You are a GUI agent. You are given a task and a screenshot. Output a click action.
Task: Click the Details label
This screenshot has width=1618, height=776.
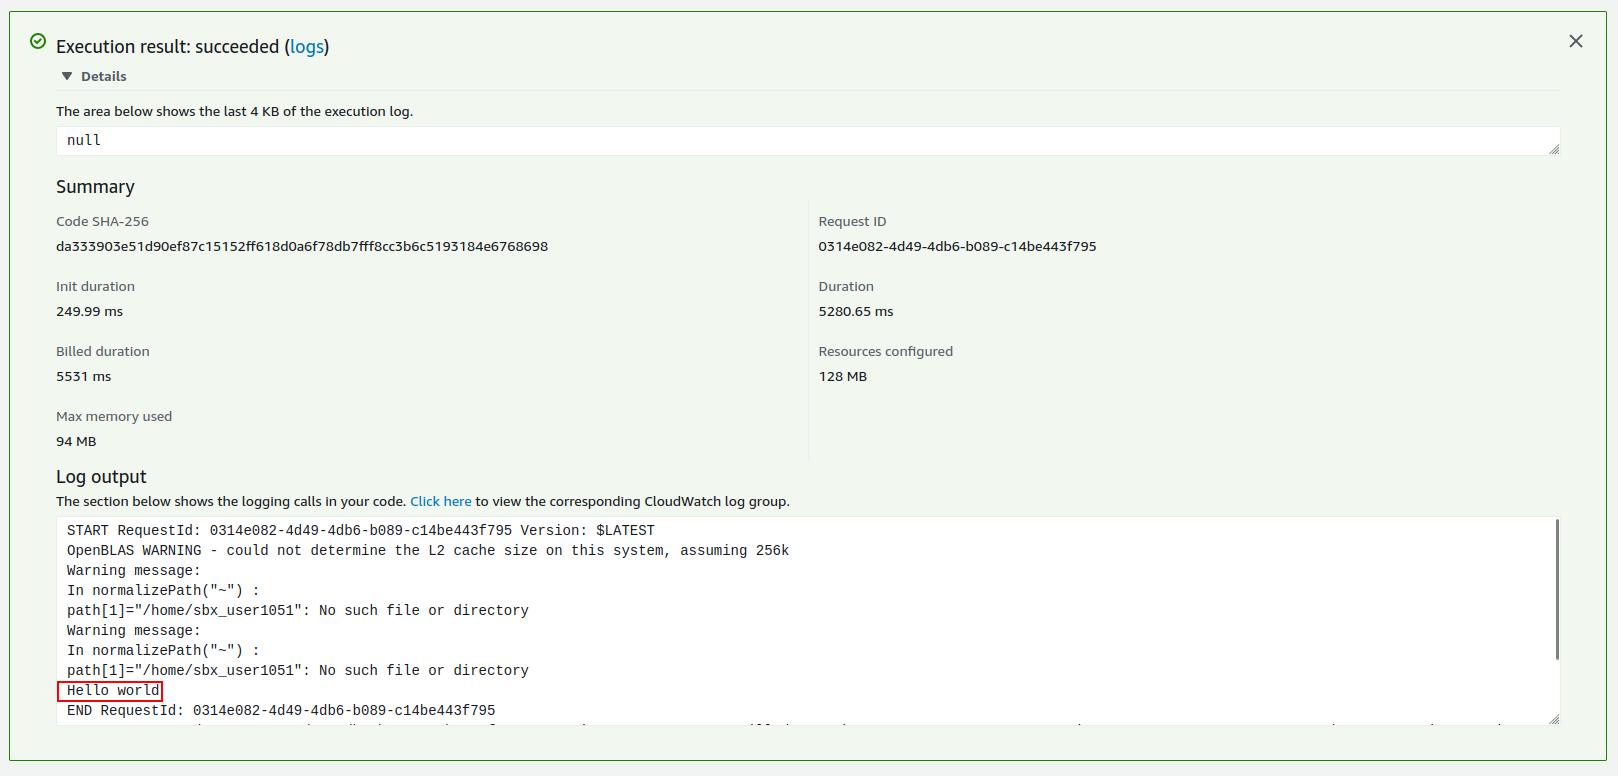coord(104,76)
